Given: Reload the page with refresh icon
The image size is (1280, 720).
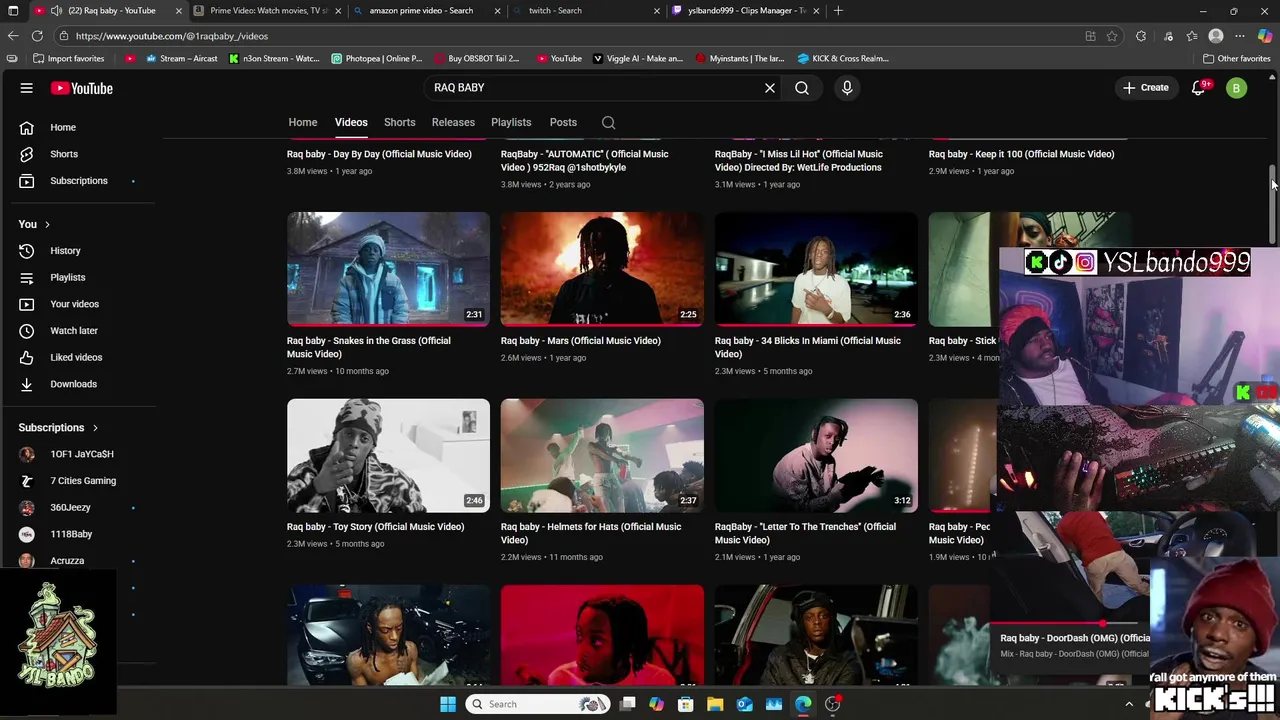Looking at the screenshot, I should pyautogui.click(x=37, y=36).
